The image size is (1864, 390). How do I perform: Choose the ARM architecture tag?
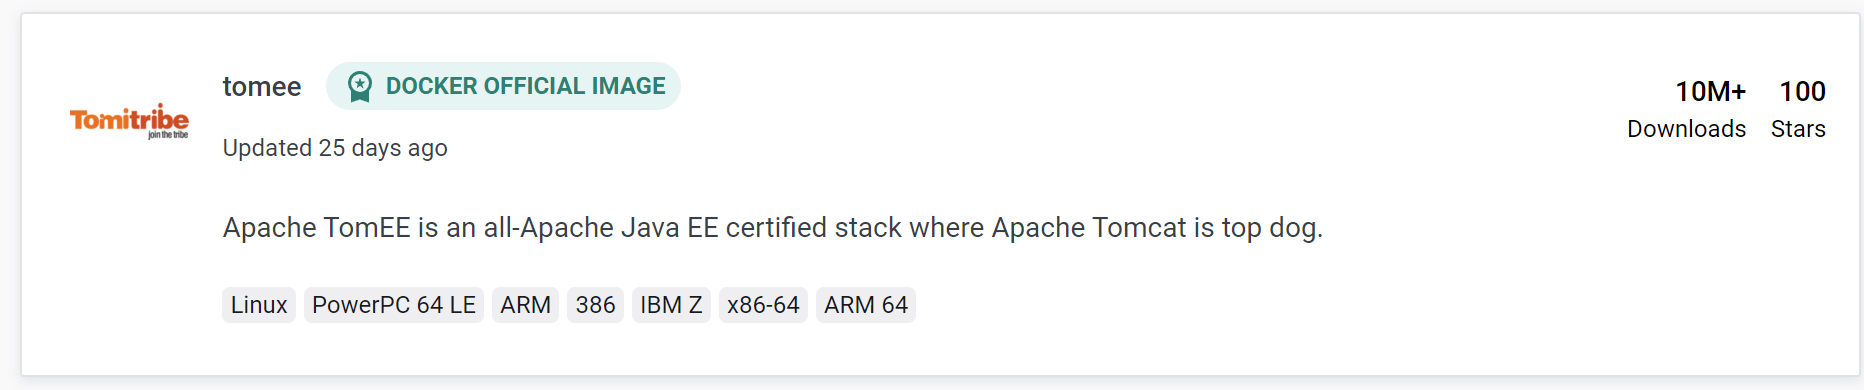coord(525,305)
